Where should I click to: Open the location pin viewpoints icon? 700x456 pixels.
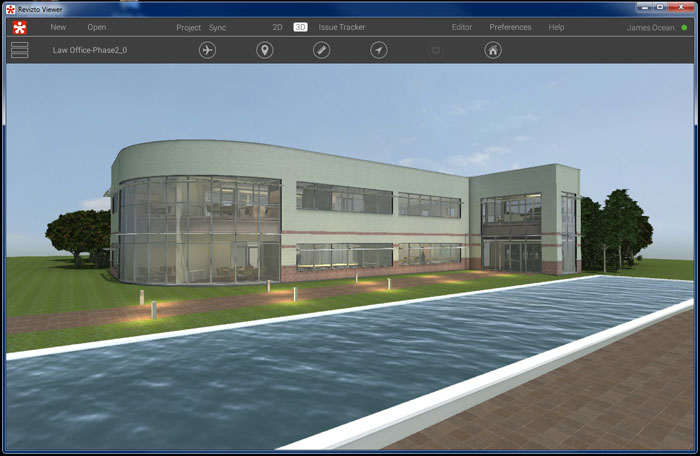(x=264, y=50)
